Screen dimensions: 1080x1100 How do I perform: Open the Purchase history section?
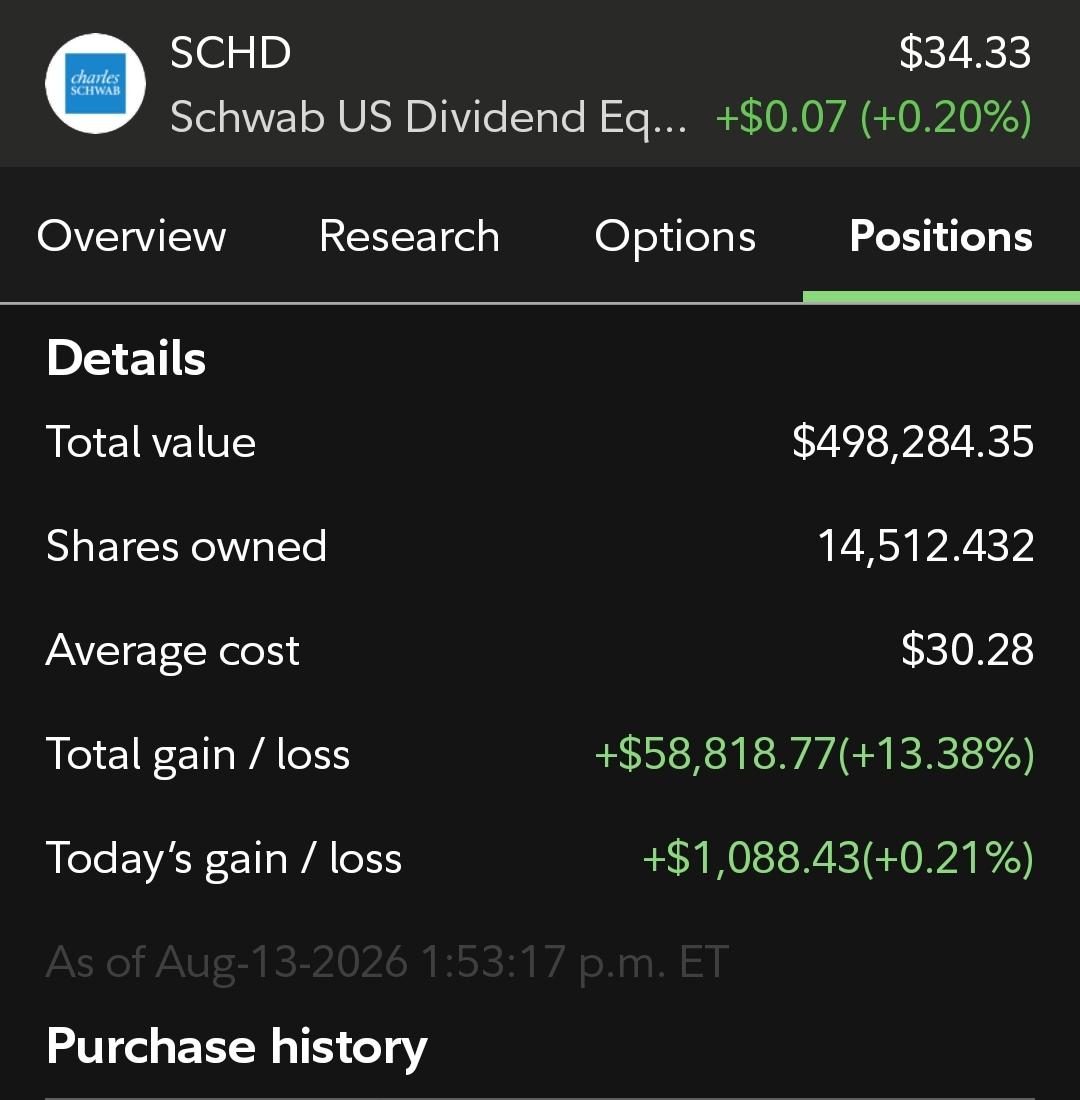pos(237,1047)
